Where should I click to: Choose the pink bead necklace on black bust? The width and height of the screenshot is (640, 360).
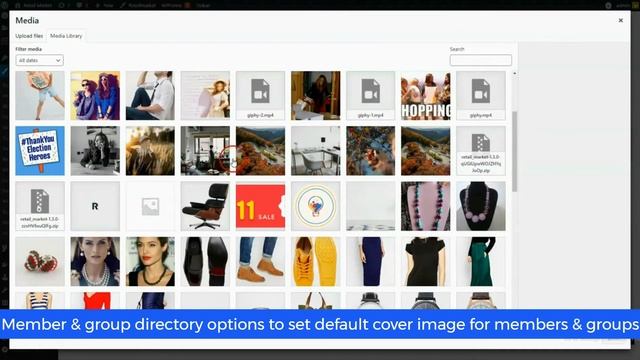coord(481,206)
